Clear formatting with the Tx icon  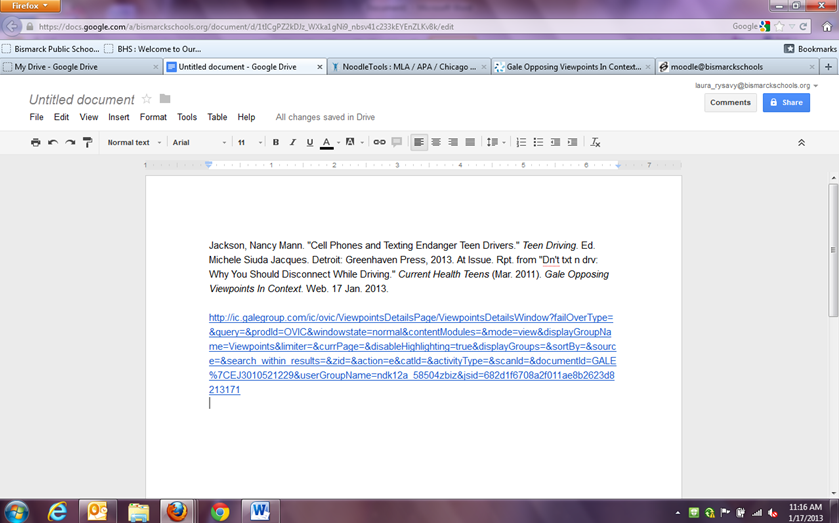(x=595, y=142)
